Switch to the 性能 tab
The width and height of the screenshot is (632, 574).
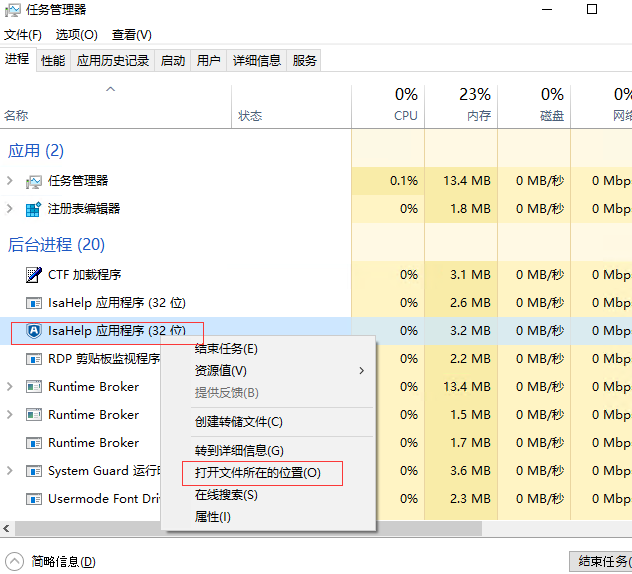(x=53, y=61)
